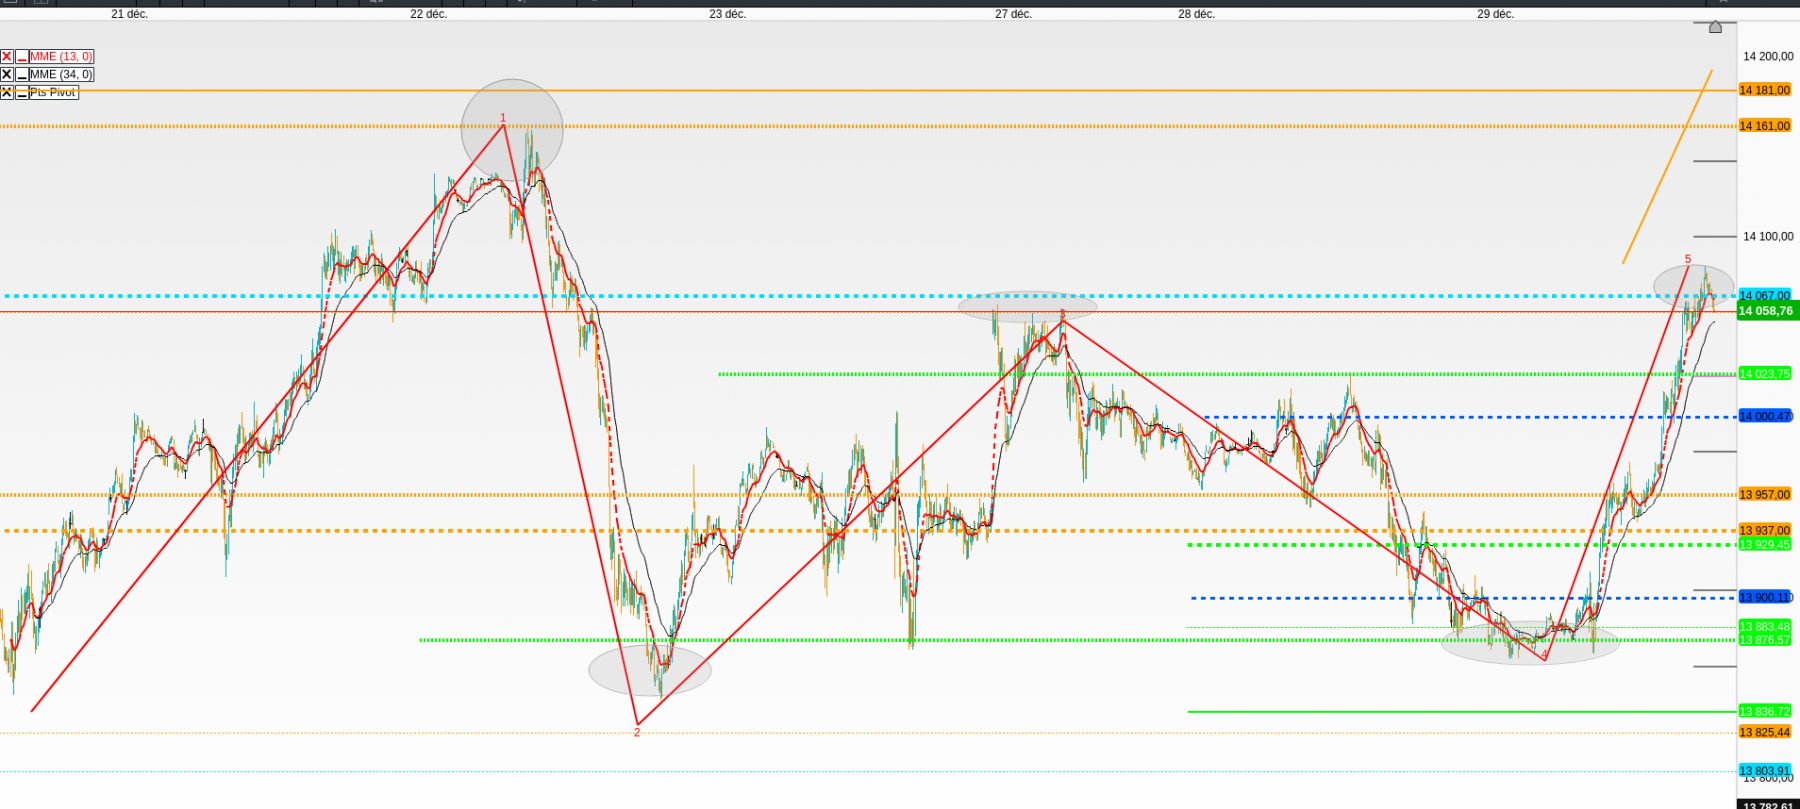Select the red wave label 5 near the latest high
Image resolution: width=1800 pixels, height=809 pixels.
(1688, 260)
